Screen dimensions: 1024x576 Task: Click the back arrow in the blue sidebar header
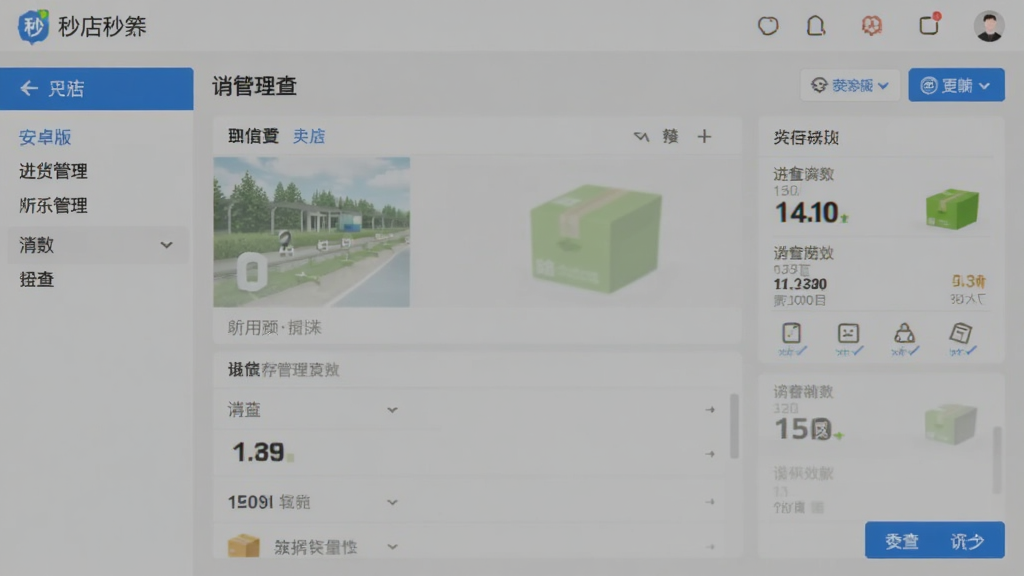(x=29, y=88)
